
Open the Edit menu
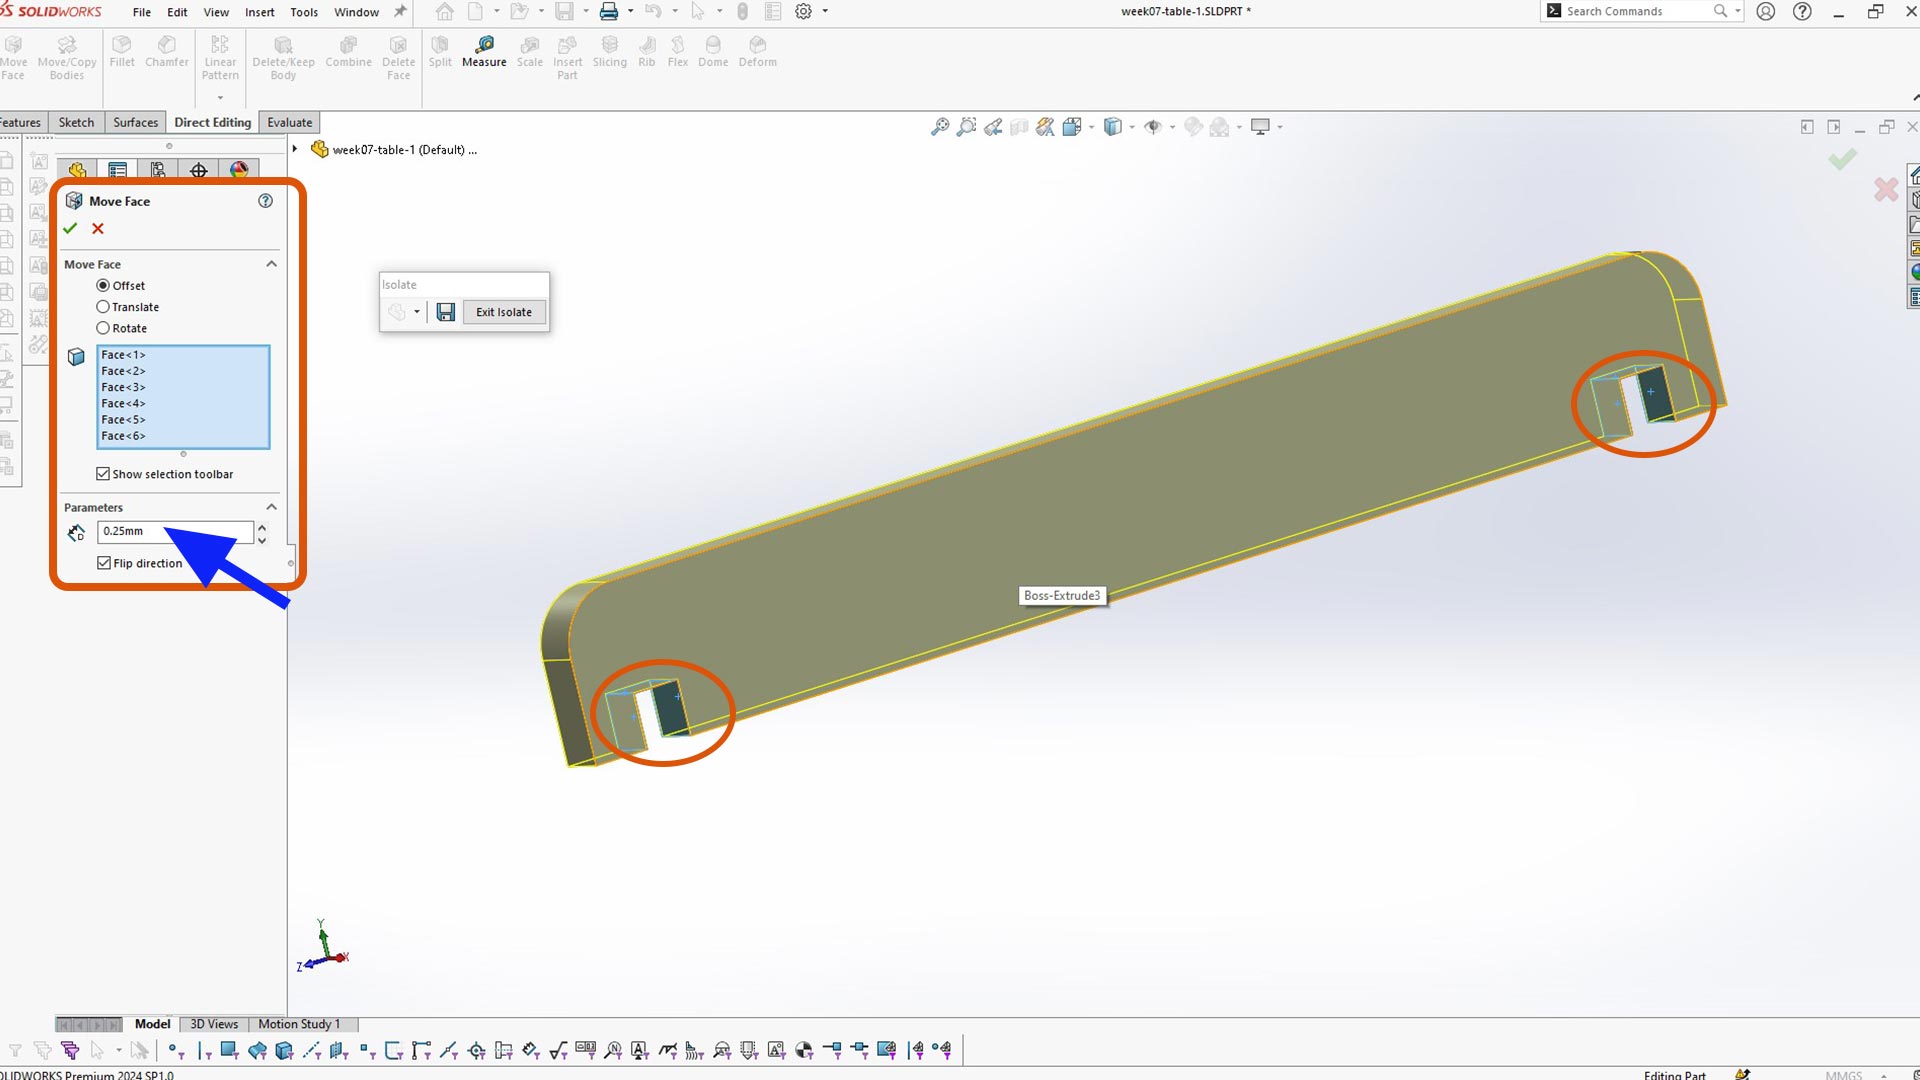pos(177,12)
